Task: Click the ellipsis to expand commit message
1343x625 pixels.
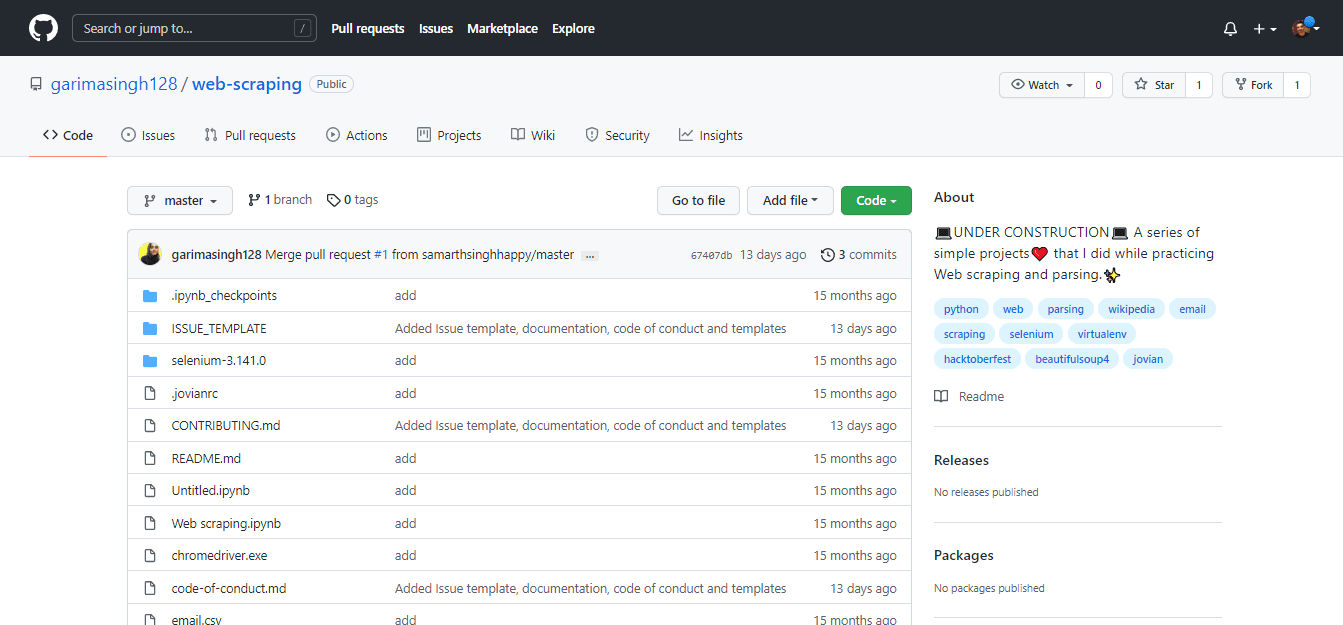Action: (x=590, y=256)
